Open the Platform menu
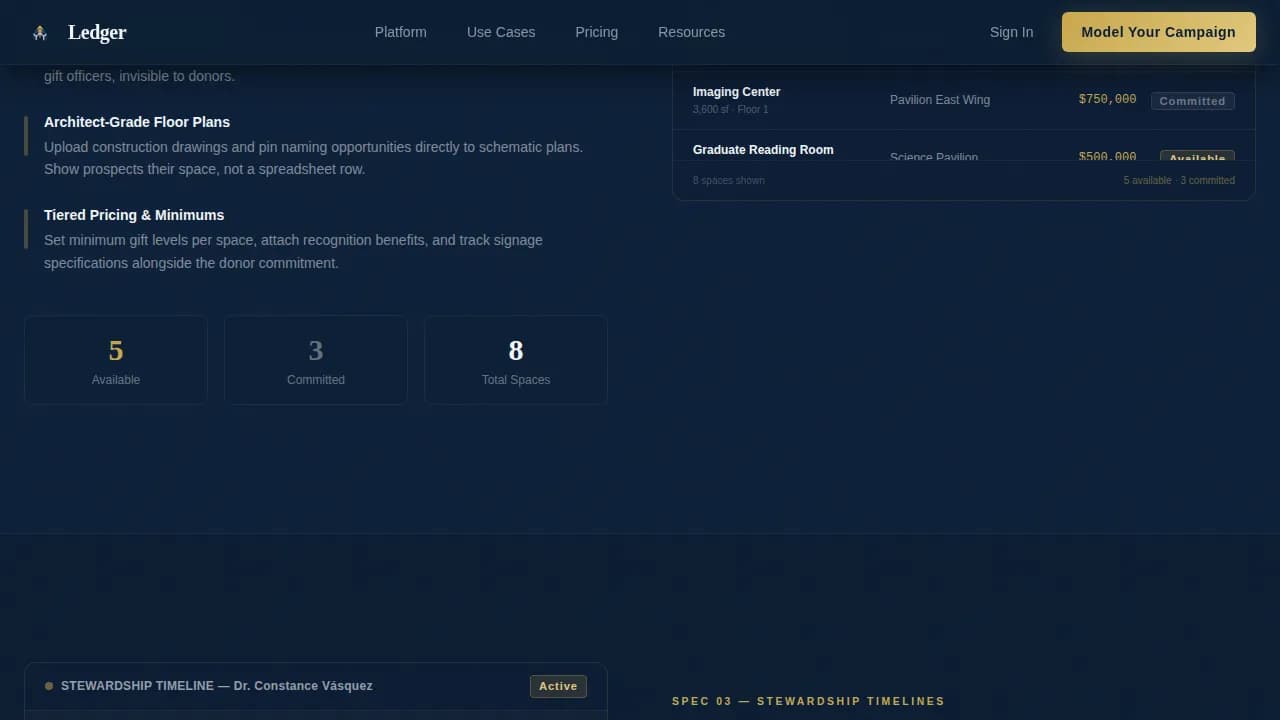The image size is (1280, 720). click(x=401, y=32)
